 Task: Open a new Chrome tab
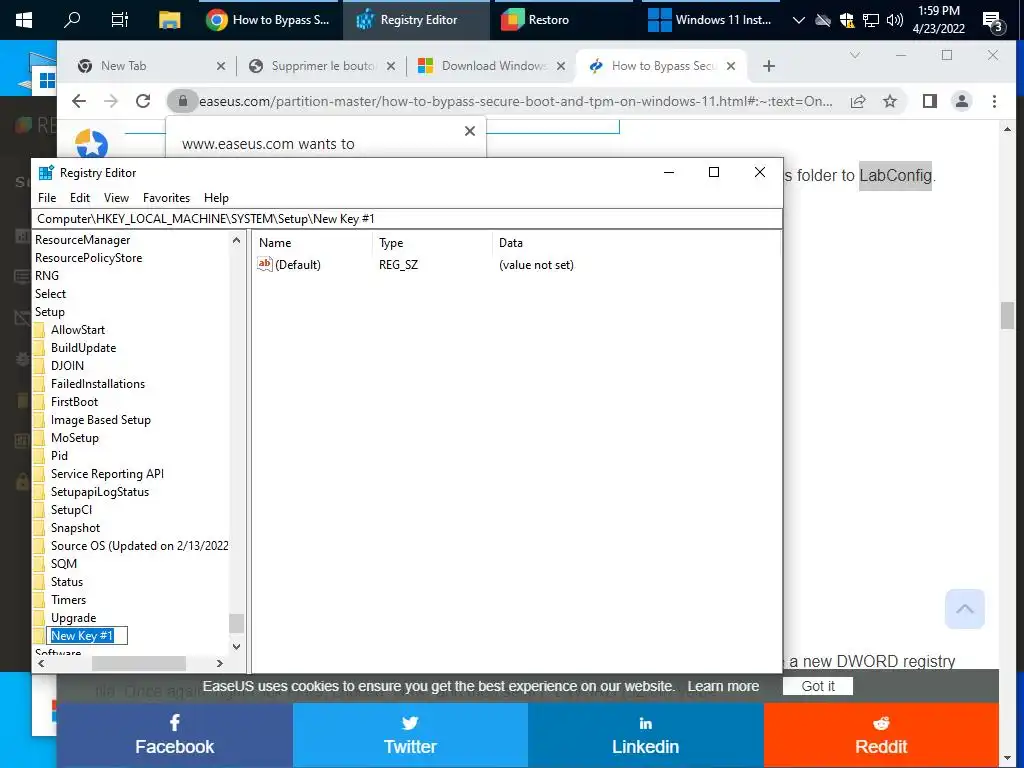[x=769, y=66]
